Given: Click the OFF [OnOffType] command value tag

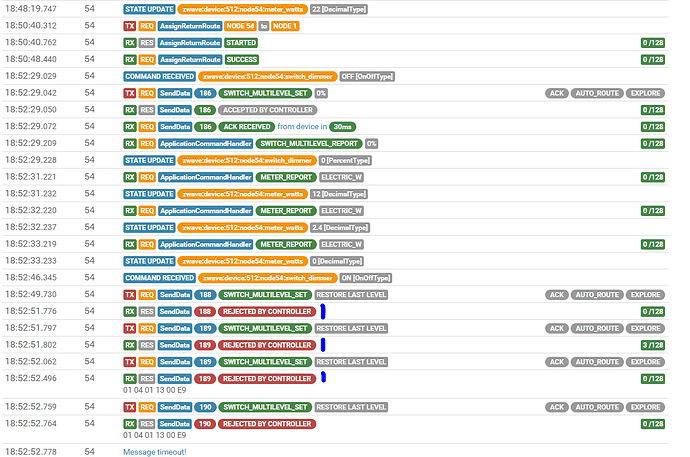Looking at the screenshot, I should pos(367,77).
